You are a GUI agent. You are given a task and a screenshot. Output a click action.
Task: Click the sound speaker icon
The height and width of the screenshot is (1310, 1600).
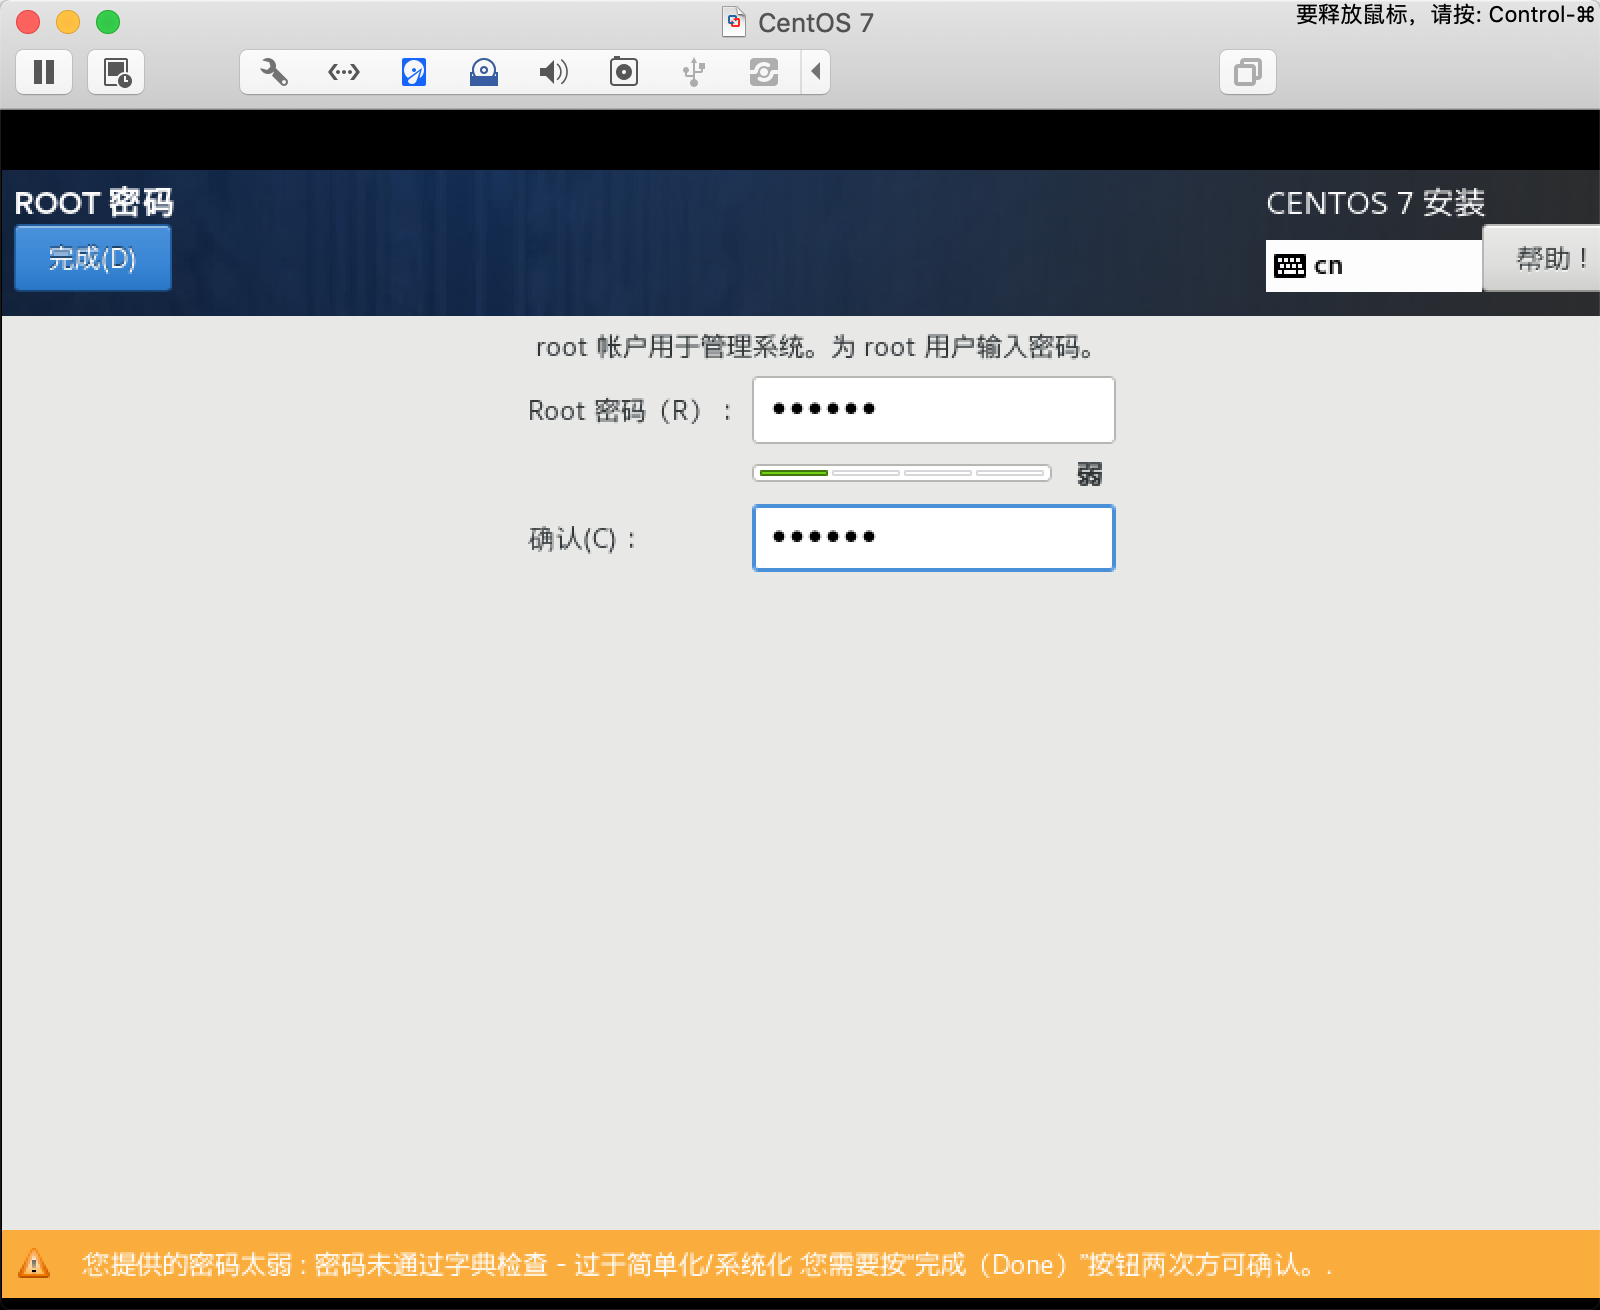553,72
